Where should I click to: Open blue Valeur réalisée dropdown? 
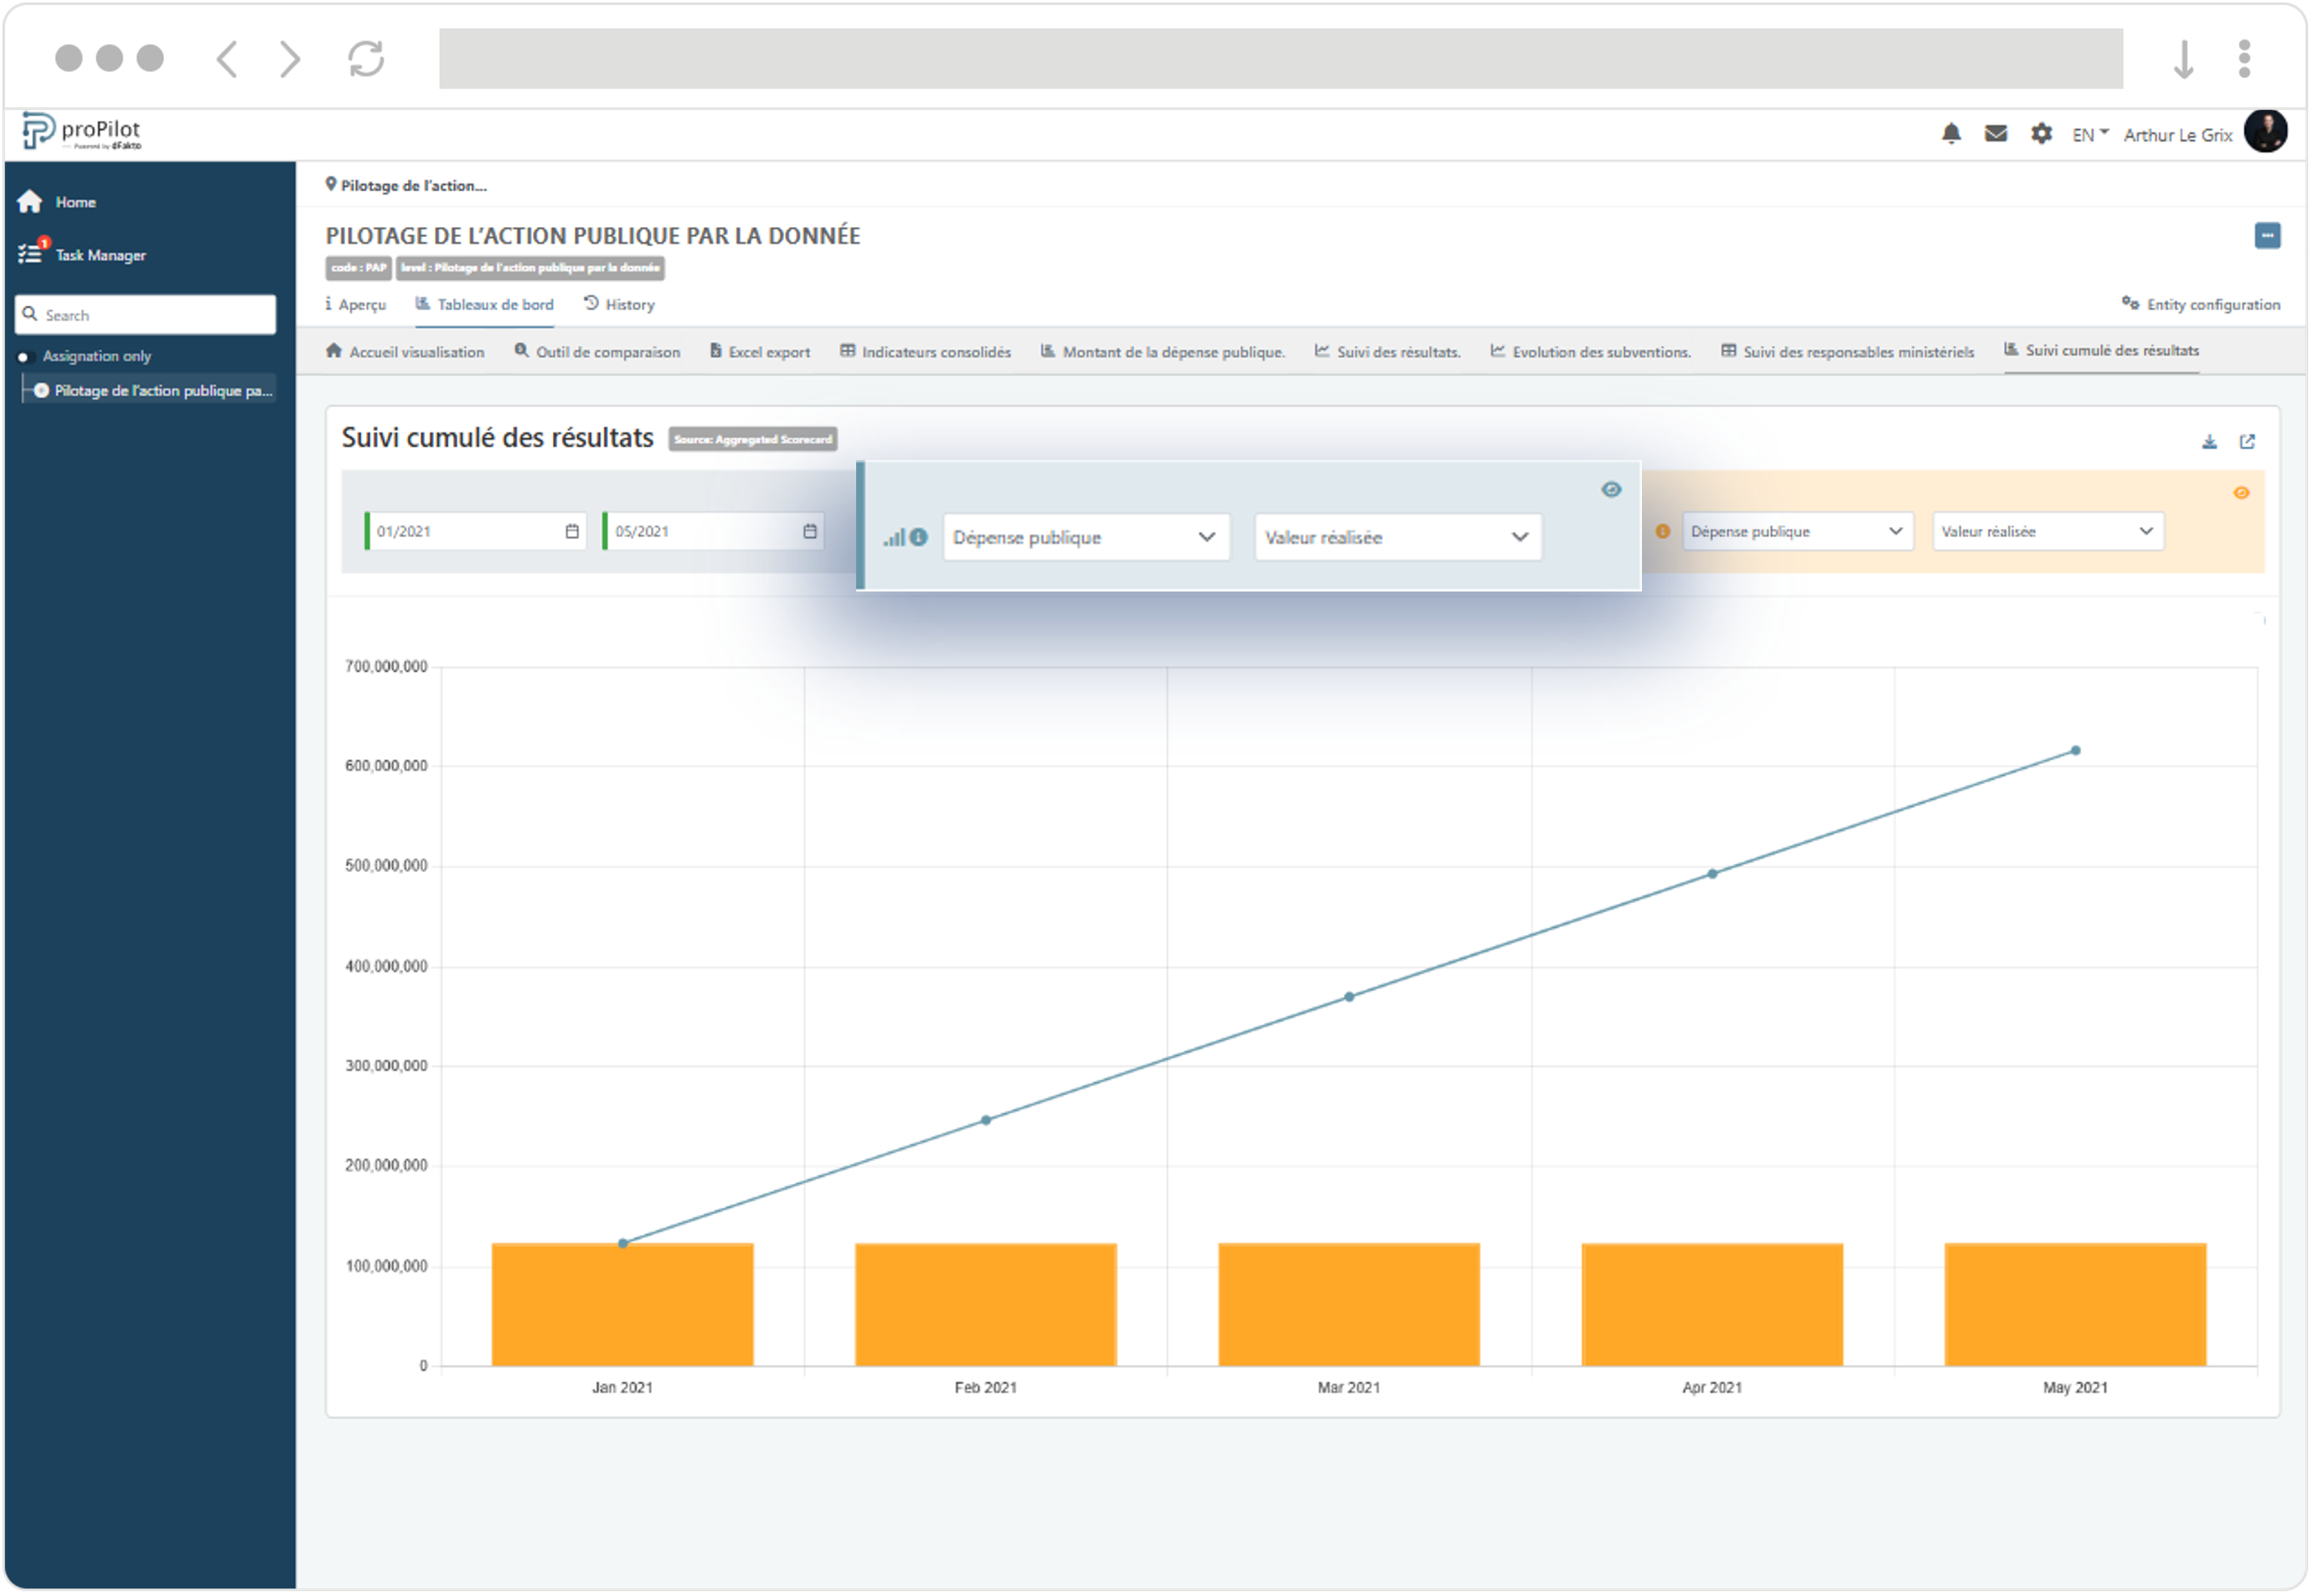pyautogui.click(x=1397, y=538)
